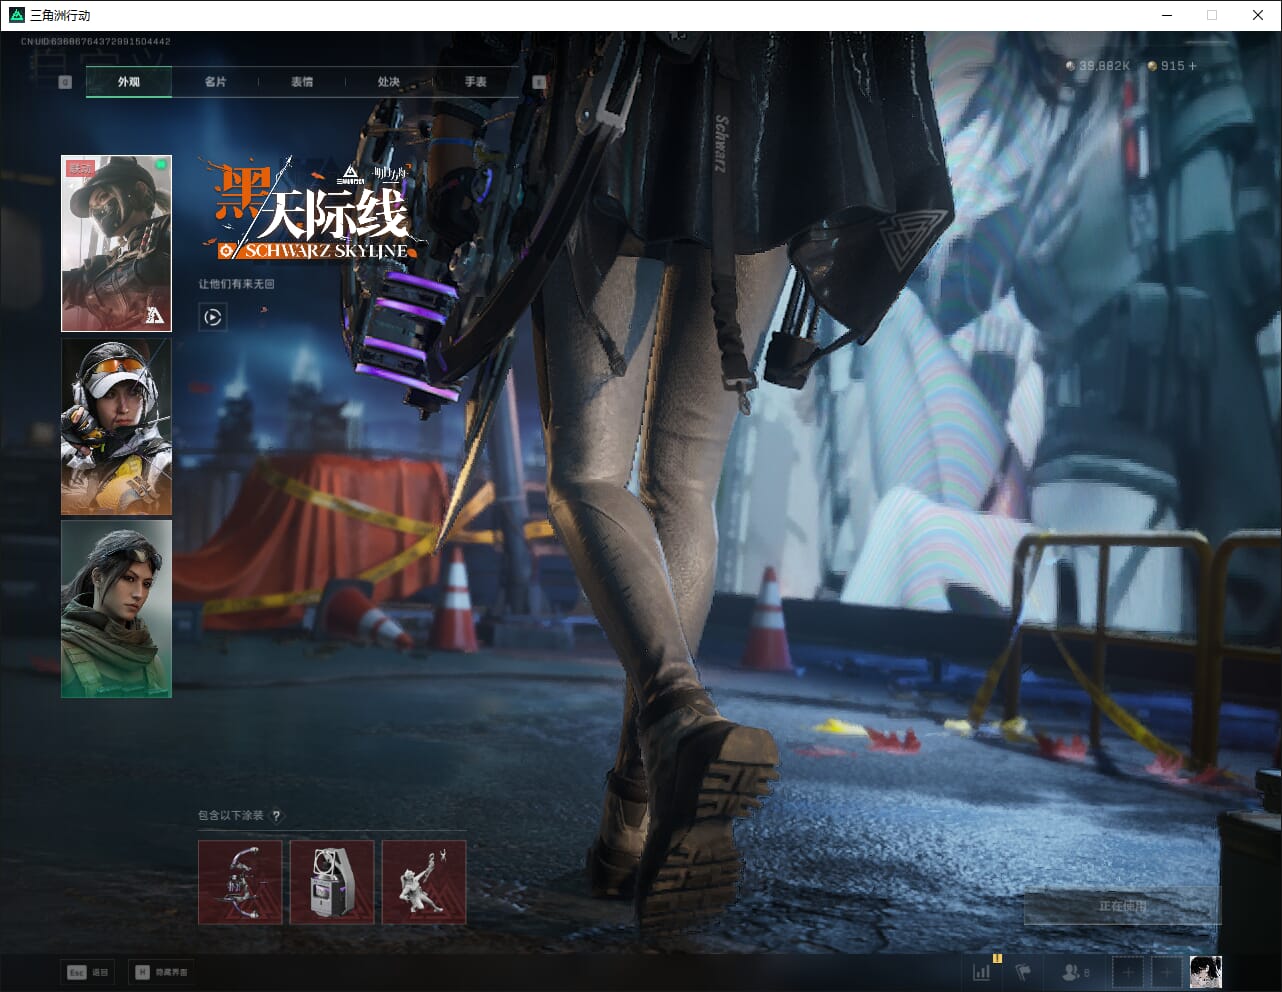
Task: Switch to the 名片 tab
Action: click(215, 82)
